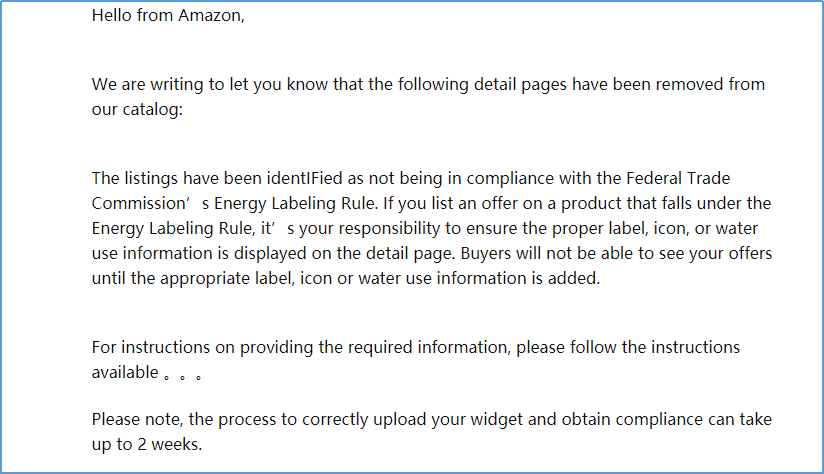
Task: Click the three dots after 'available'
Action: (x=184, y=376)
